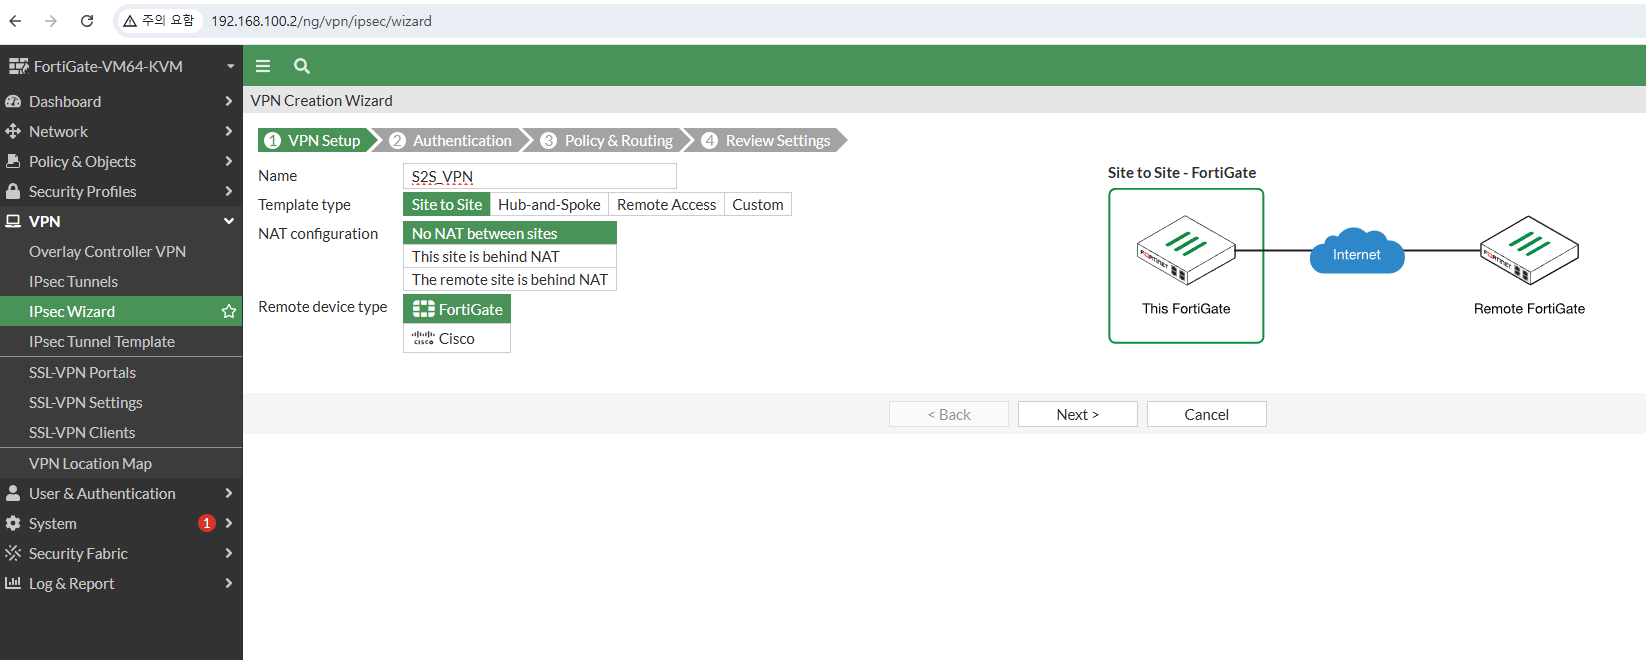Open VPN Location Map menu item
Screen dimensions: 1646x660
click(90, 463)
